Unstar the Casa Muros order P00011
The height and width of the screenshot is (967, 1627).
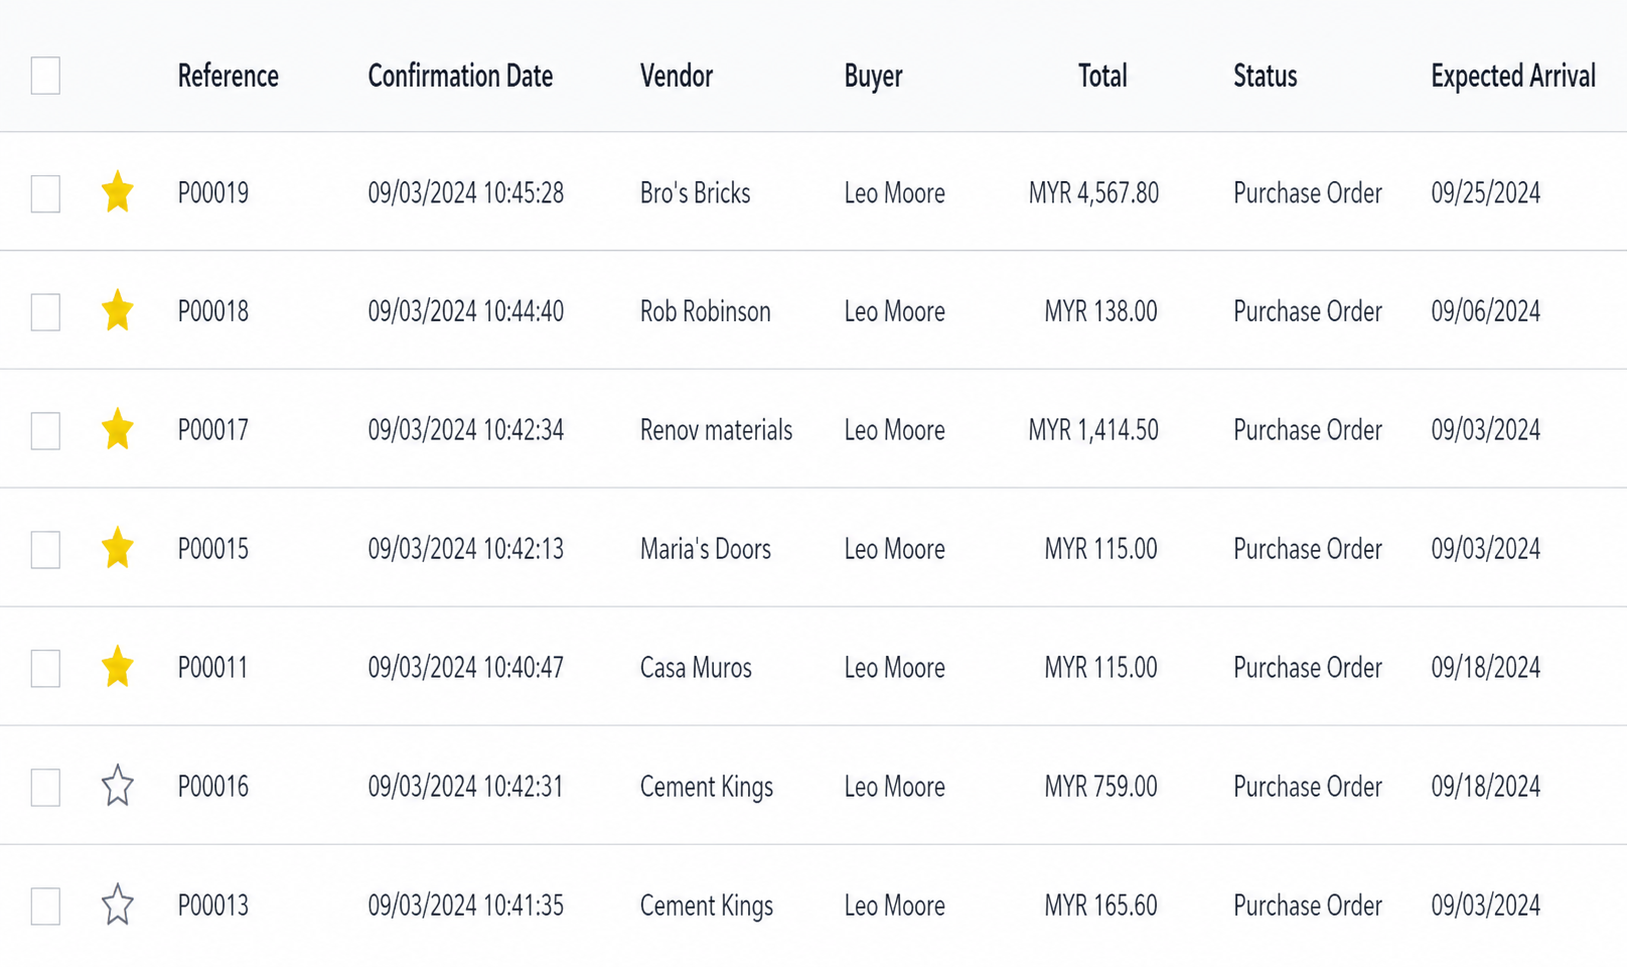click(x=117, y=667)
